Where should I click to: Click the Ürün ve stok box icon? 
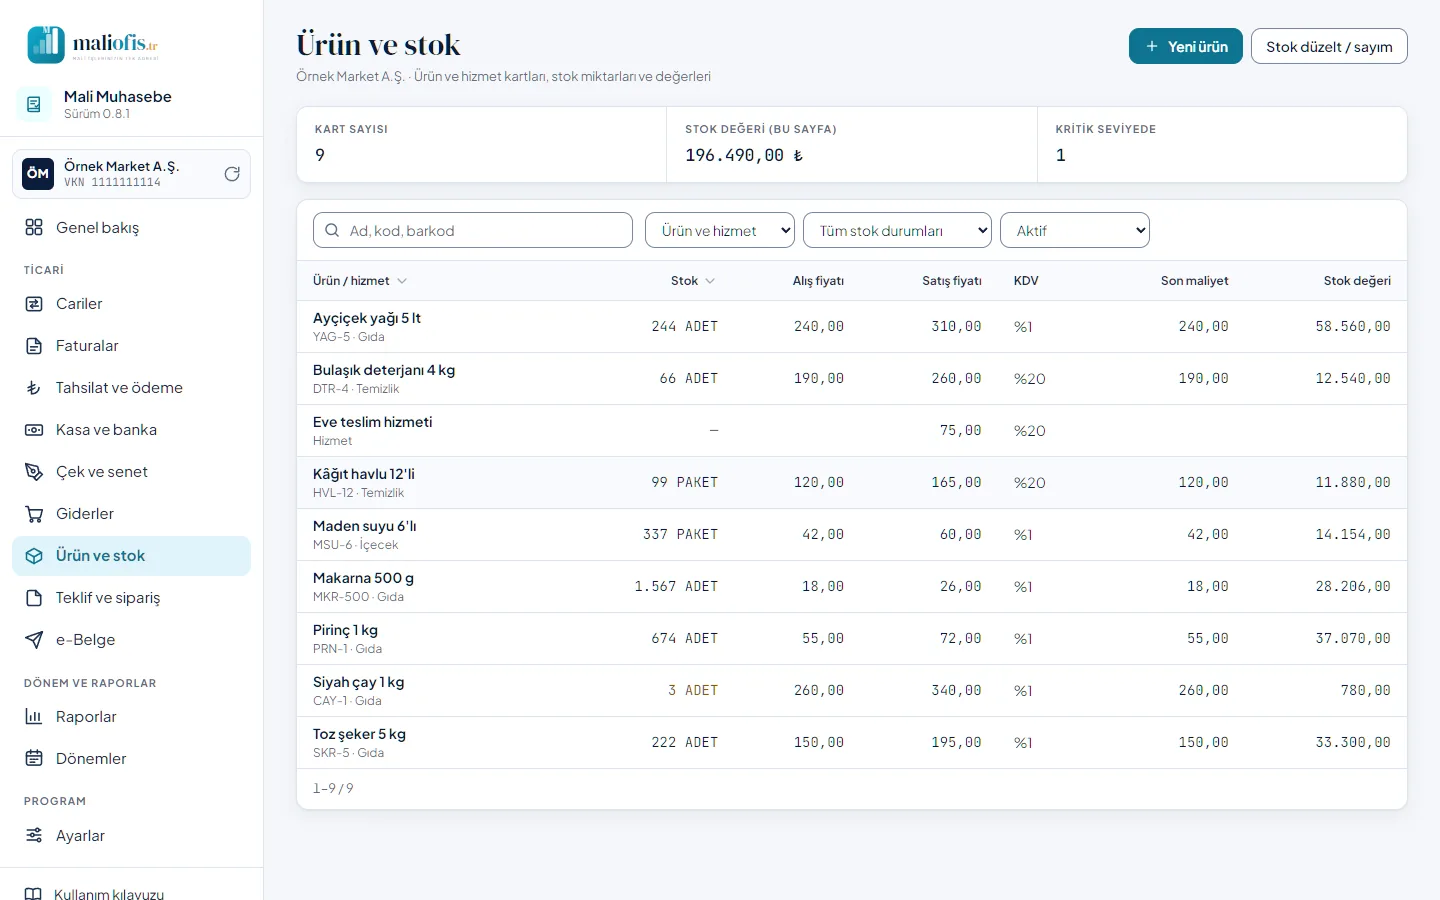(34, 556)
